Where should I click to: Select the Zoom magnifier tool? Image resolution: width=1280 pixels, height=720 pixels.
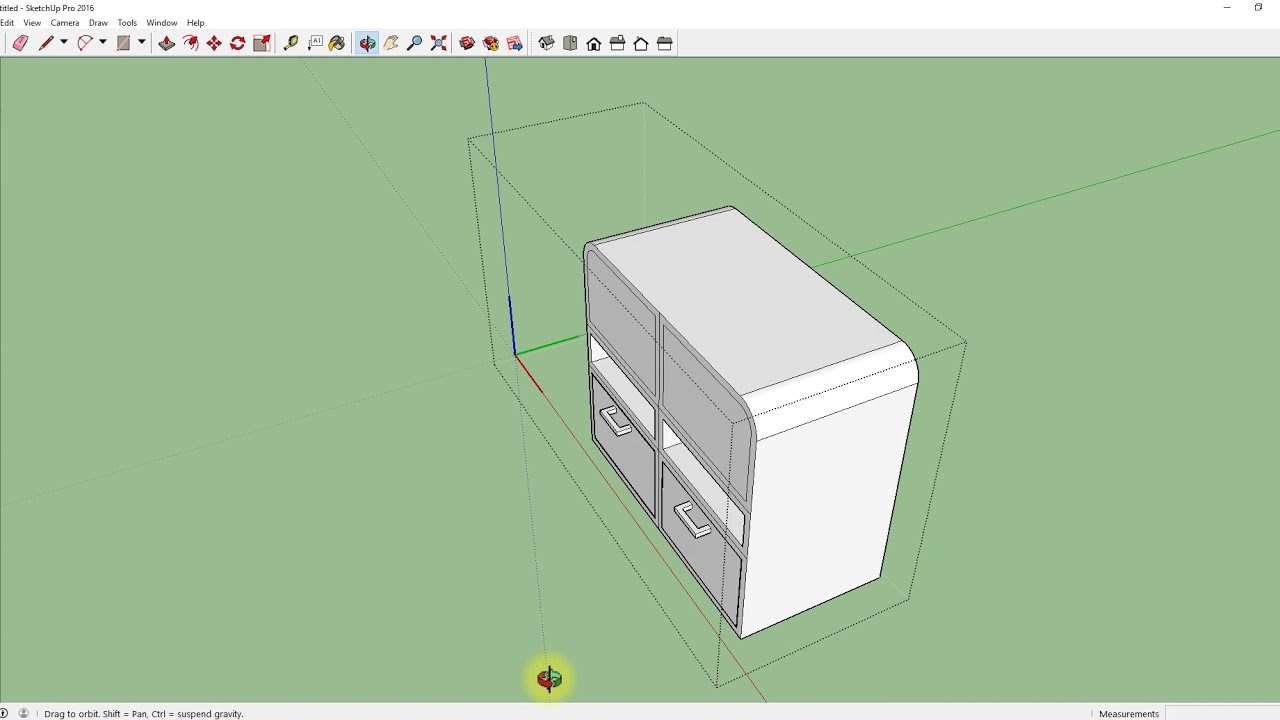pyautogui.click(x=415, y=43)
